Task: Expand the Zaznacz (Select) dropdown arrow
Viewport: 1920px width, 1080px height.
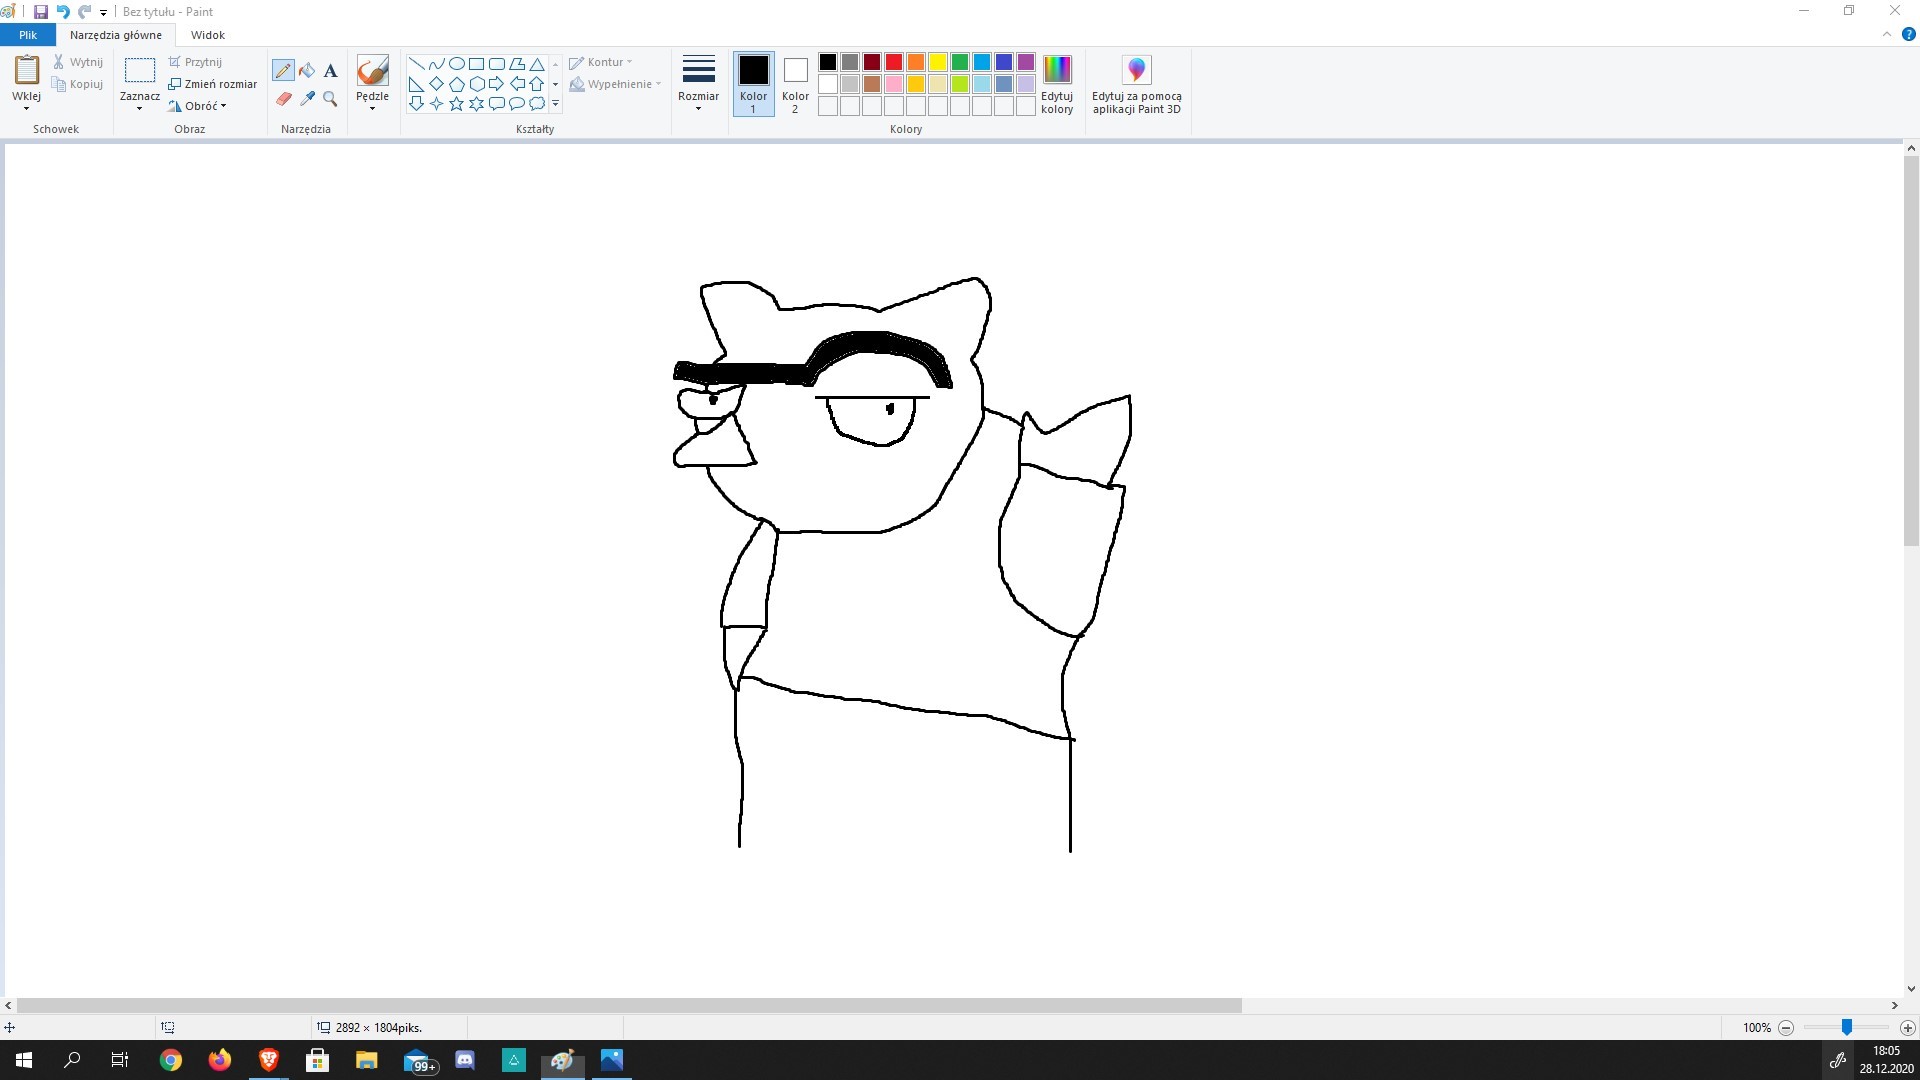Action: 139,108
